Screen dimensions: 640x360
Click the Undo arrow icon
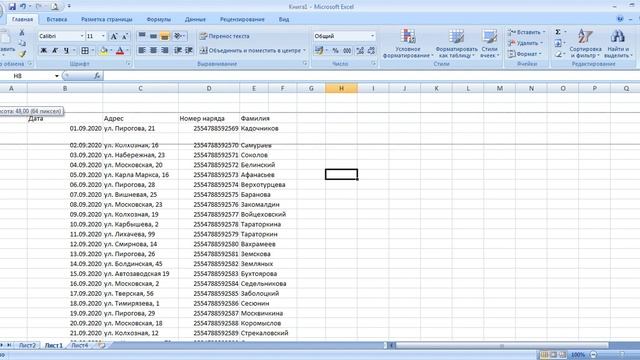click(x=23, y=7)
